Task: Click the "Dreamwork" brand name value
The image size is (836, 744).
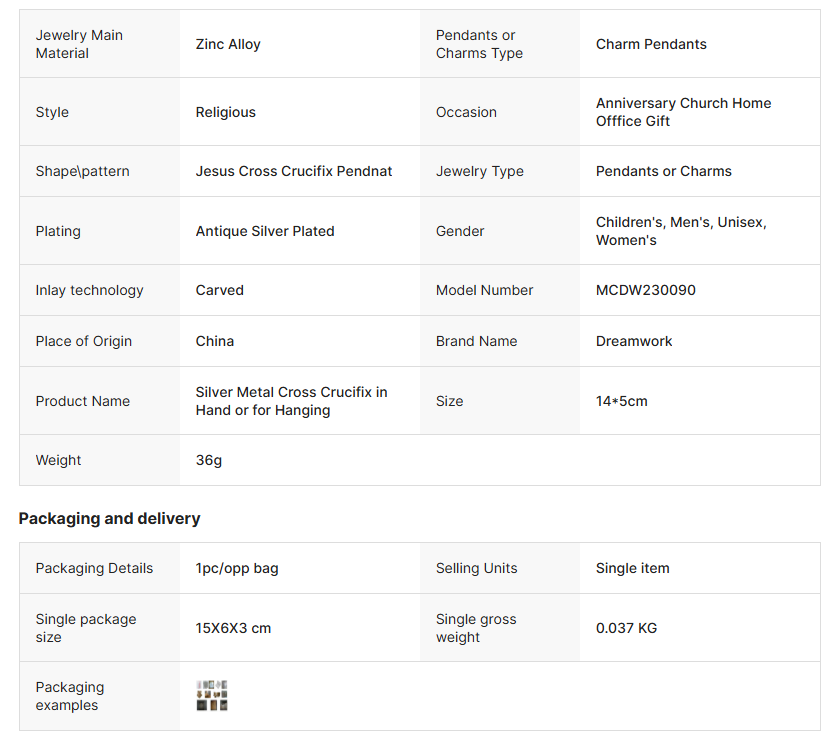Action: [634, 341]
